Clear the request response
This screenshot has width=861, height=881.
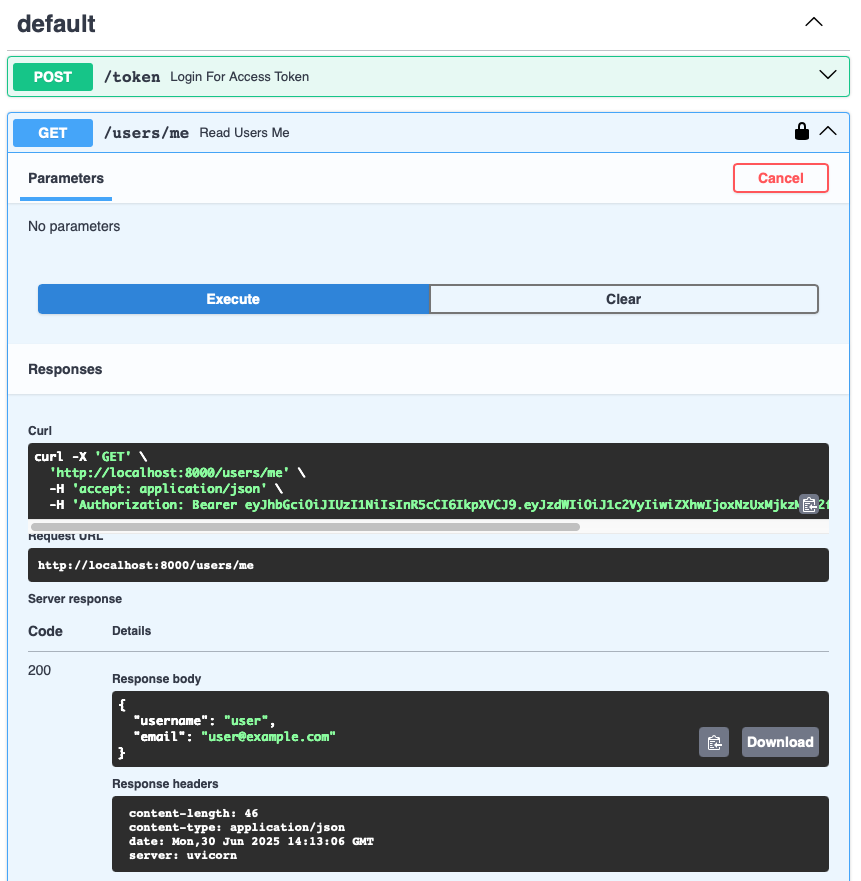pyautogui.click(x=623, y=299)
